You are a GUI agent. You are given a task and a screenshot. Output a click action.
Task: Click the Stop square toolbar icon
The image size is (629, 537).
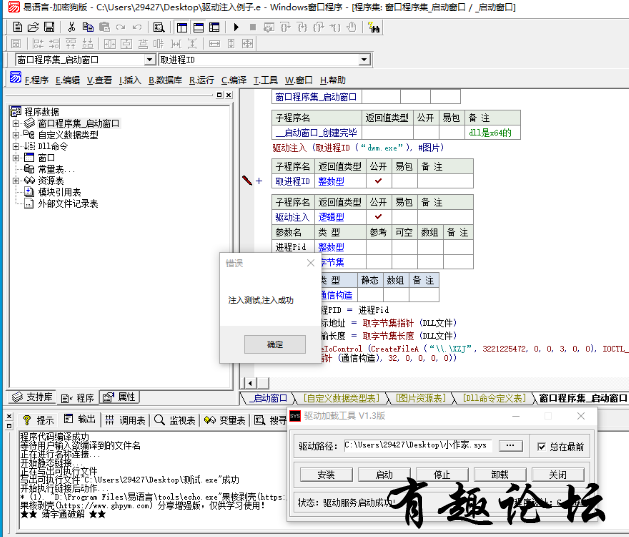click(x=252, y=27)
